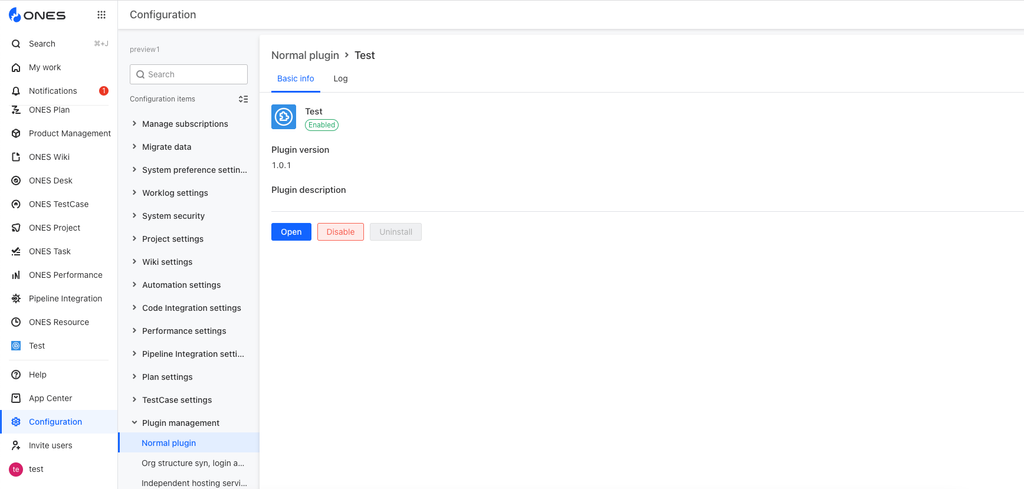Click the ONES Wiki icon
Viewport: 1024px width, 489px height.
[x=16, y=157]
